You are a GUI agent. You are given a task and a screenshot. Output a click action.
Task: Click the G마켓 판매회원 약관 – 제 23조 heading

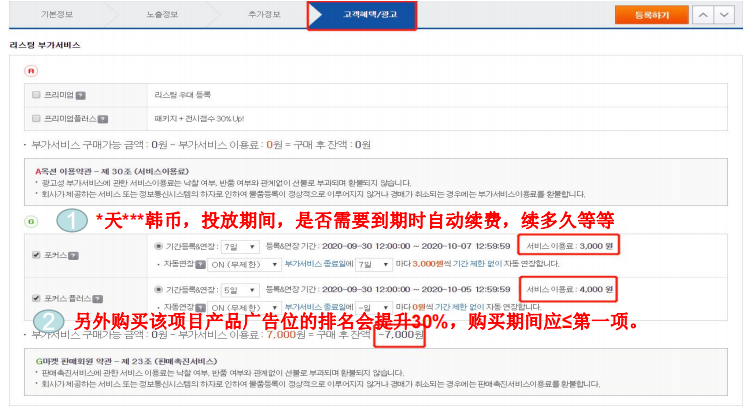126,361
